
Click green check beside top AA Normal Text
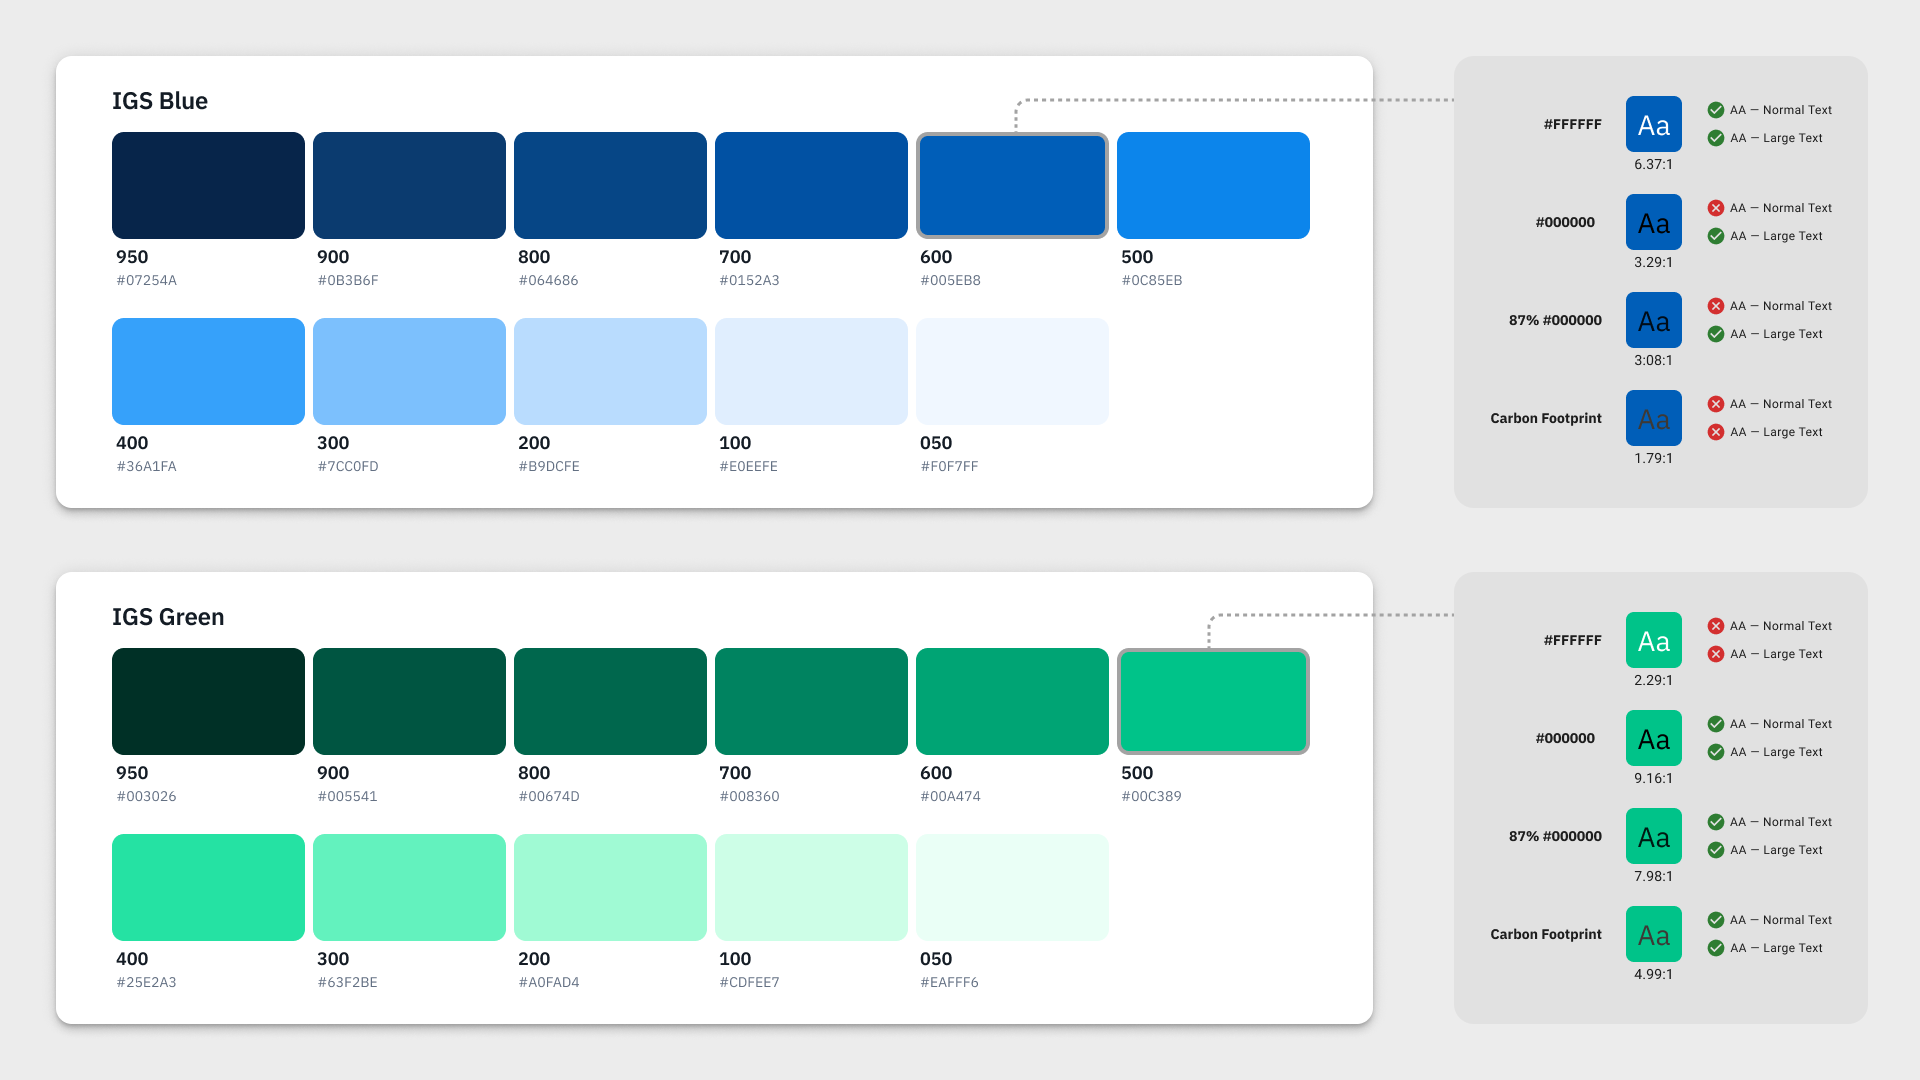pyautogui.click(x=1716, y=110)
